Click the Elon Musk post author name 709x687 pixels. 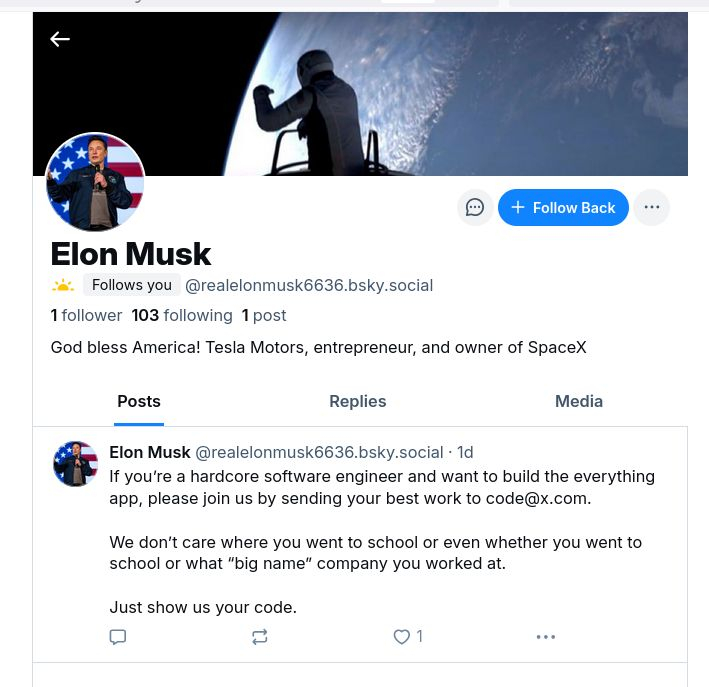tap(149, 452)
